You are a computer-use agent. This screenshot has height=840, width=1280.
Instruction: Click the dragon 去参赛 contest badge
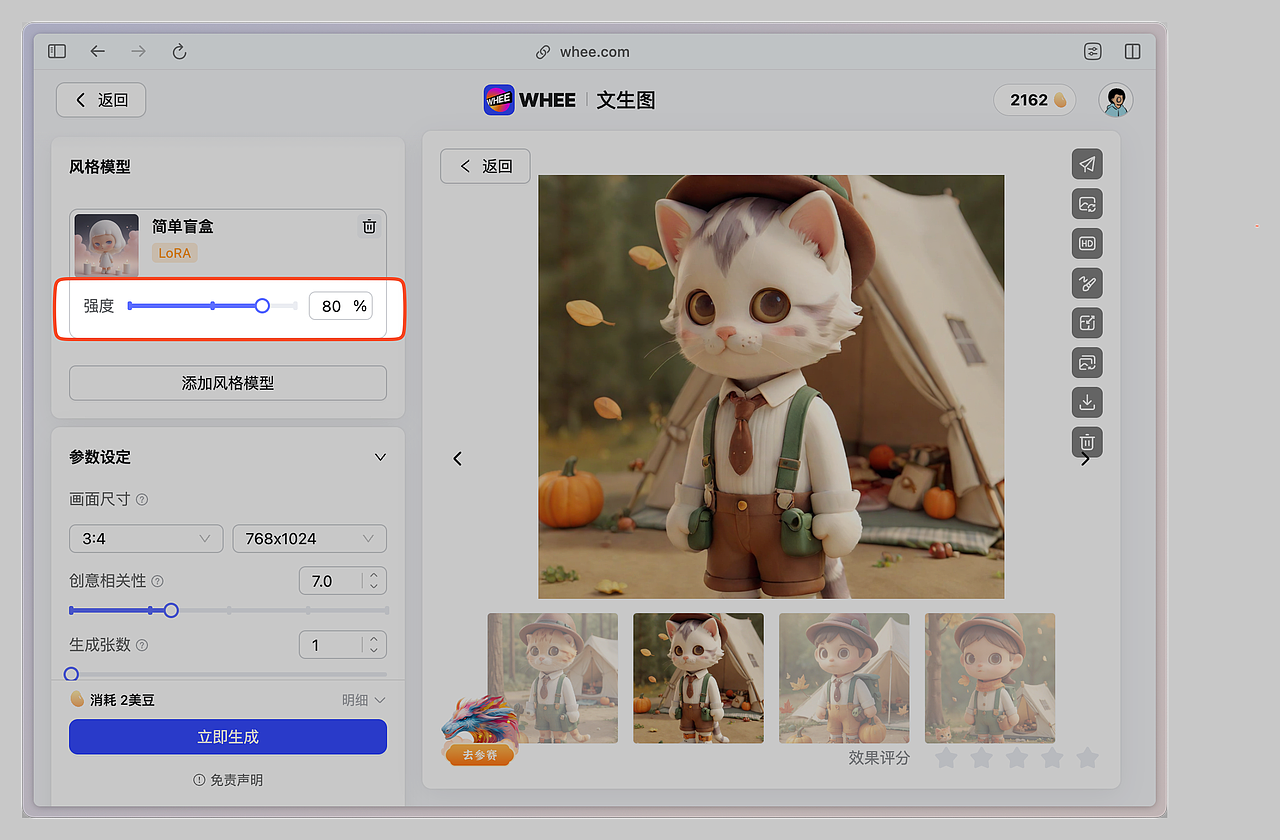click(480, 731)
